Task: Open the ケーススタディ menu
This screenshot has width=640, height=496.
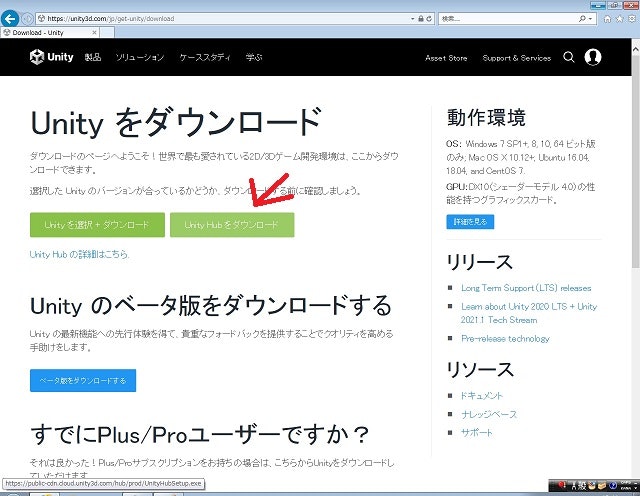Action: 205,57
